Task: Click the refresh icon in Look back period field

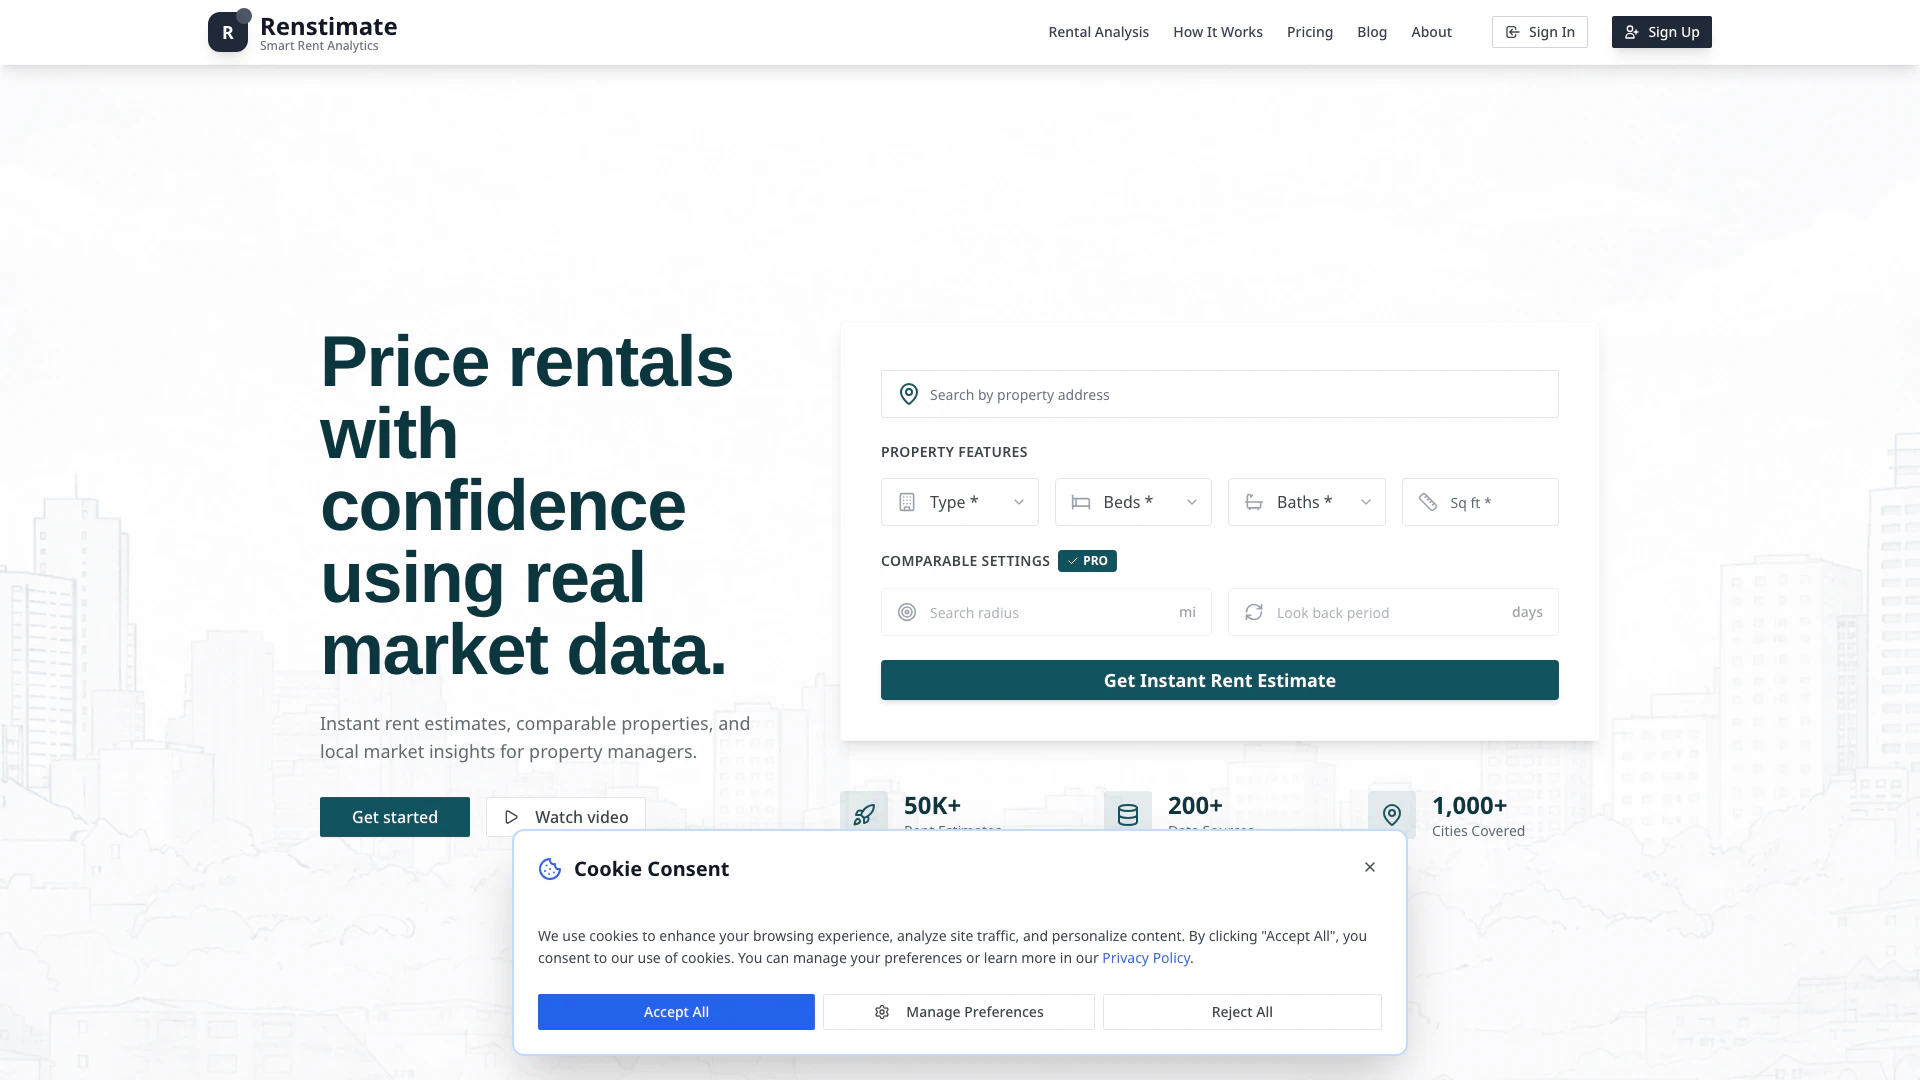Action: point(1254,612)
